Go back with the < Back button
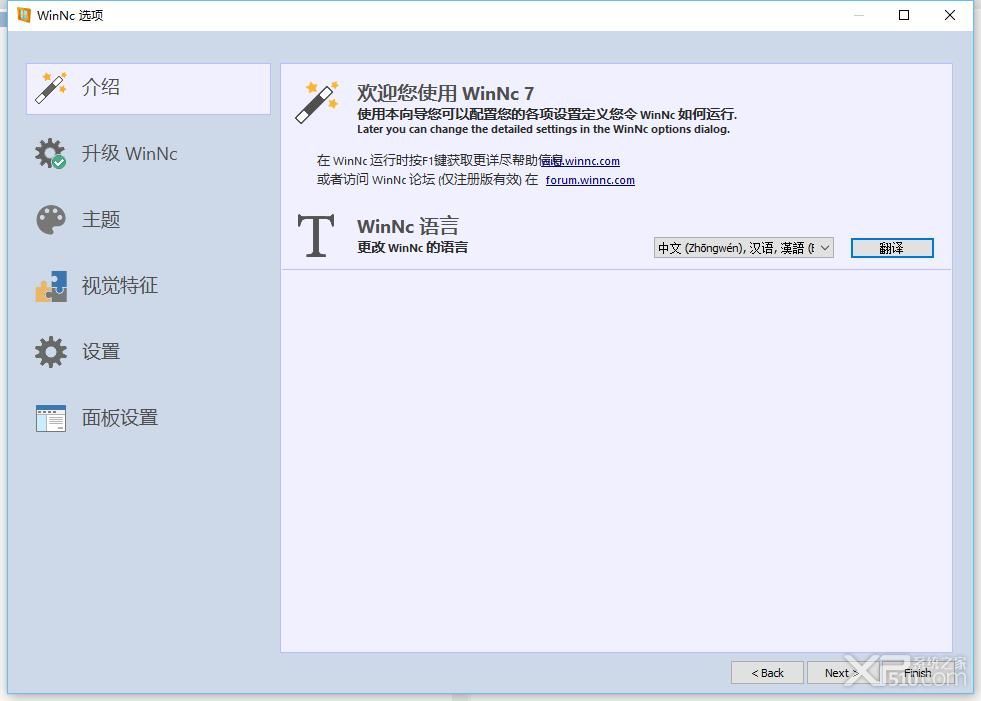The width and height of the screenshot is (981, 701). click(767, 673)
